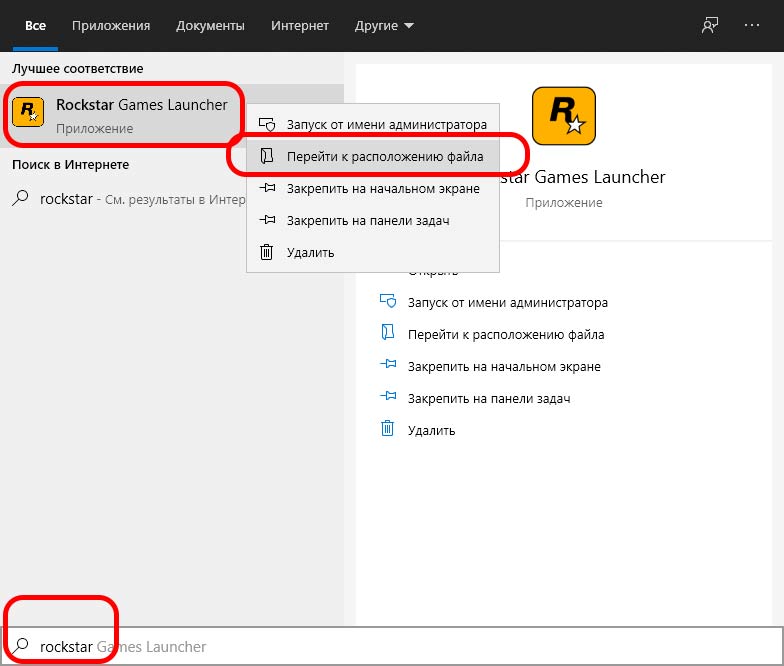Click the magnifier icon in the search box

[20, 646]
